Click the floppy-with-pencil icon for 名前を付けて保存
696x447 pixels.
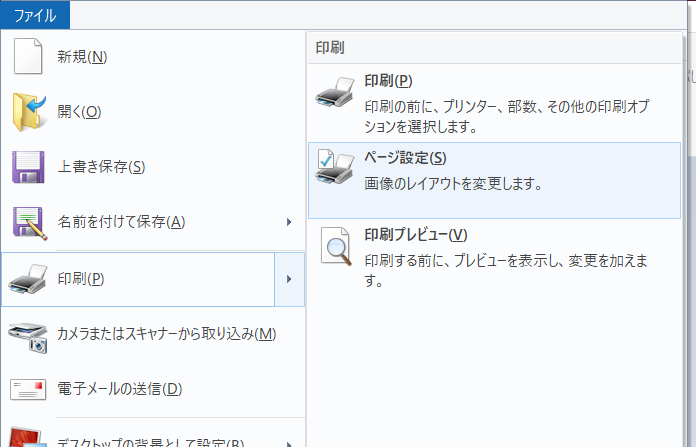29,223
